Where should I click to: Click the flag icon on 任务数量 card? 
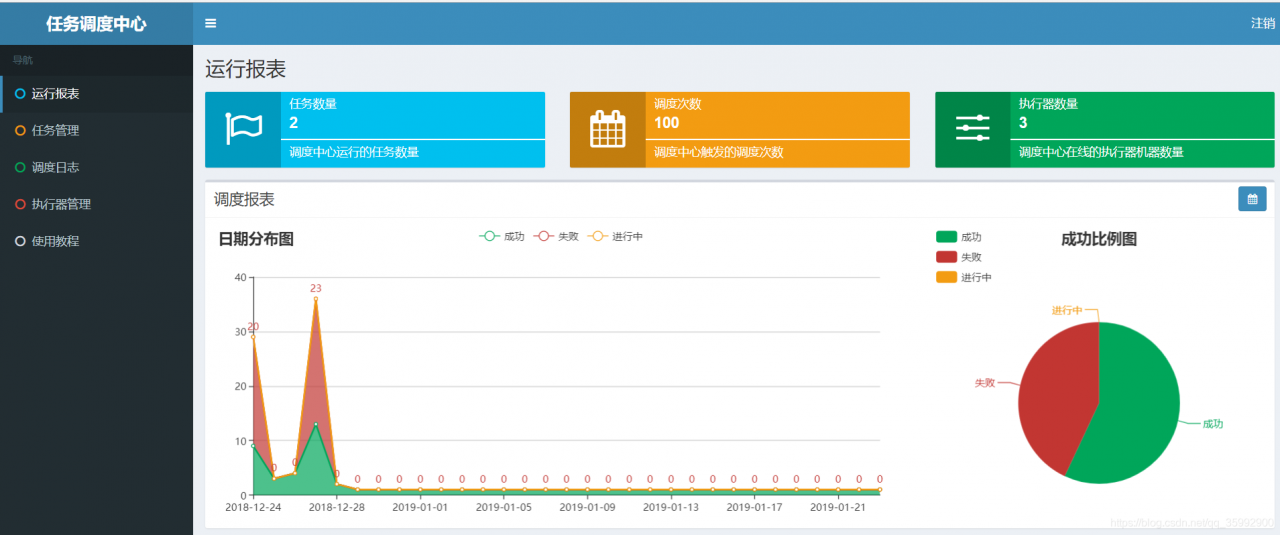pos(243,129)
